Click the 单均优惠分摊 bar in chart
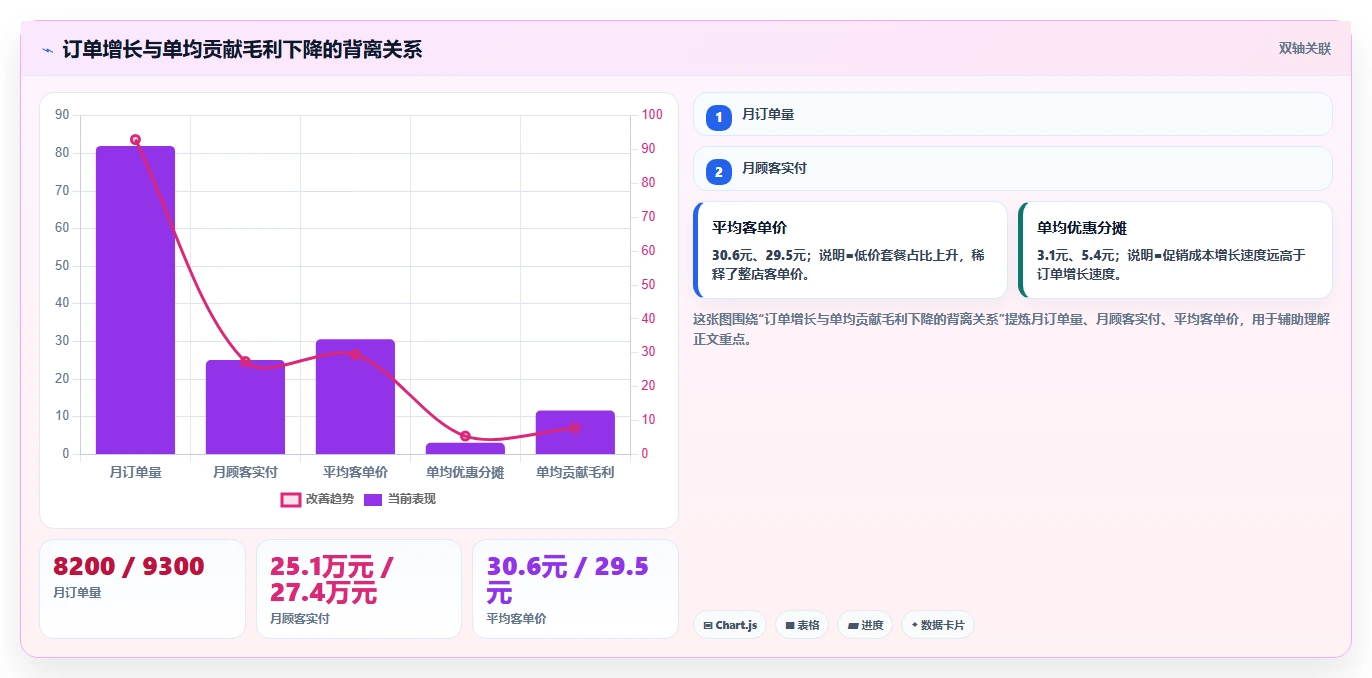Viewport: 1372px width, 678px height. (465, 448)
